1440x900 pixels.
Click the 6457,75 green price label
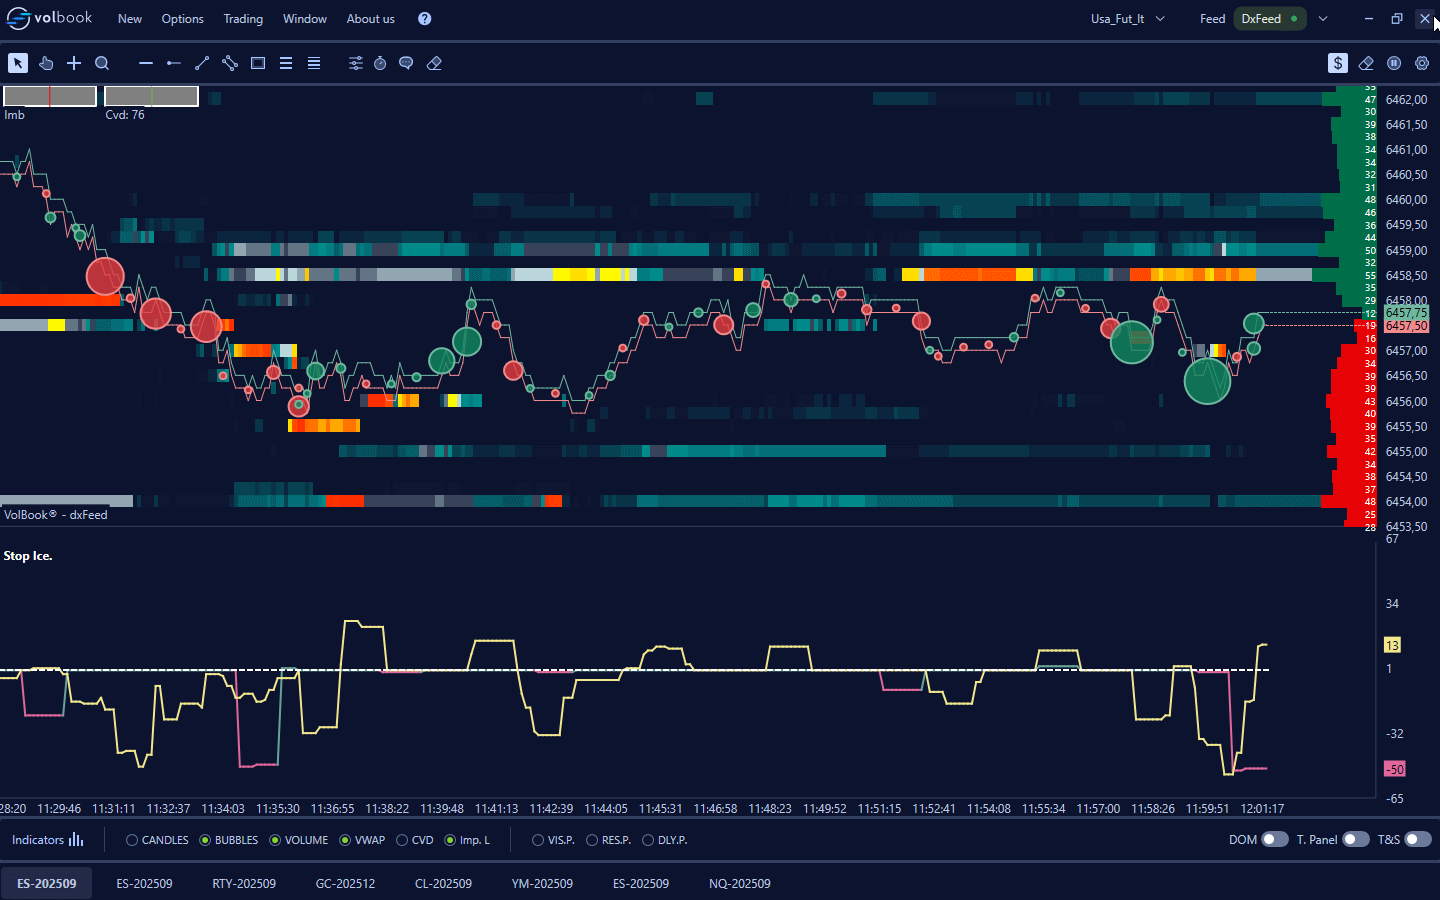pyautogui.click(x=1406, y=313)
